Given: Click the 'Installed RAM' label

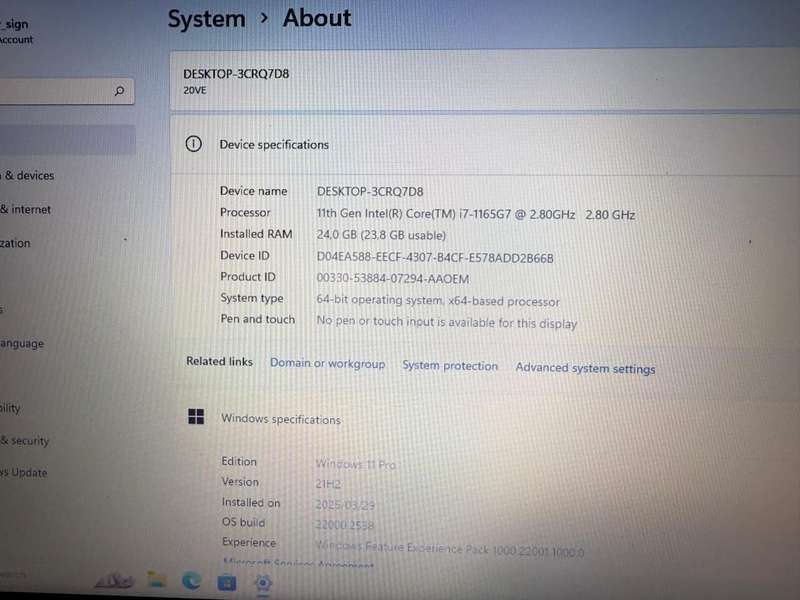Looking at the screenshot, I should coord(256,234).
